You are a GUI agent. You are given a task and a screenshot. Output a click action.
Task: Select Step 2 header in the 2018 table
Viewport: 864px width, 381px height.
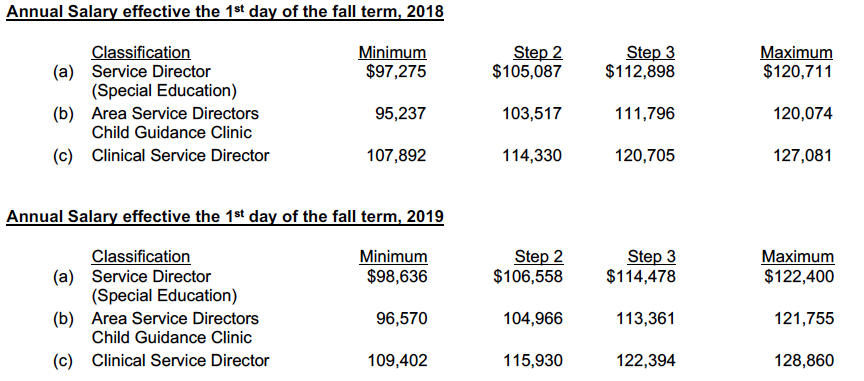538,52
